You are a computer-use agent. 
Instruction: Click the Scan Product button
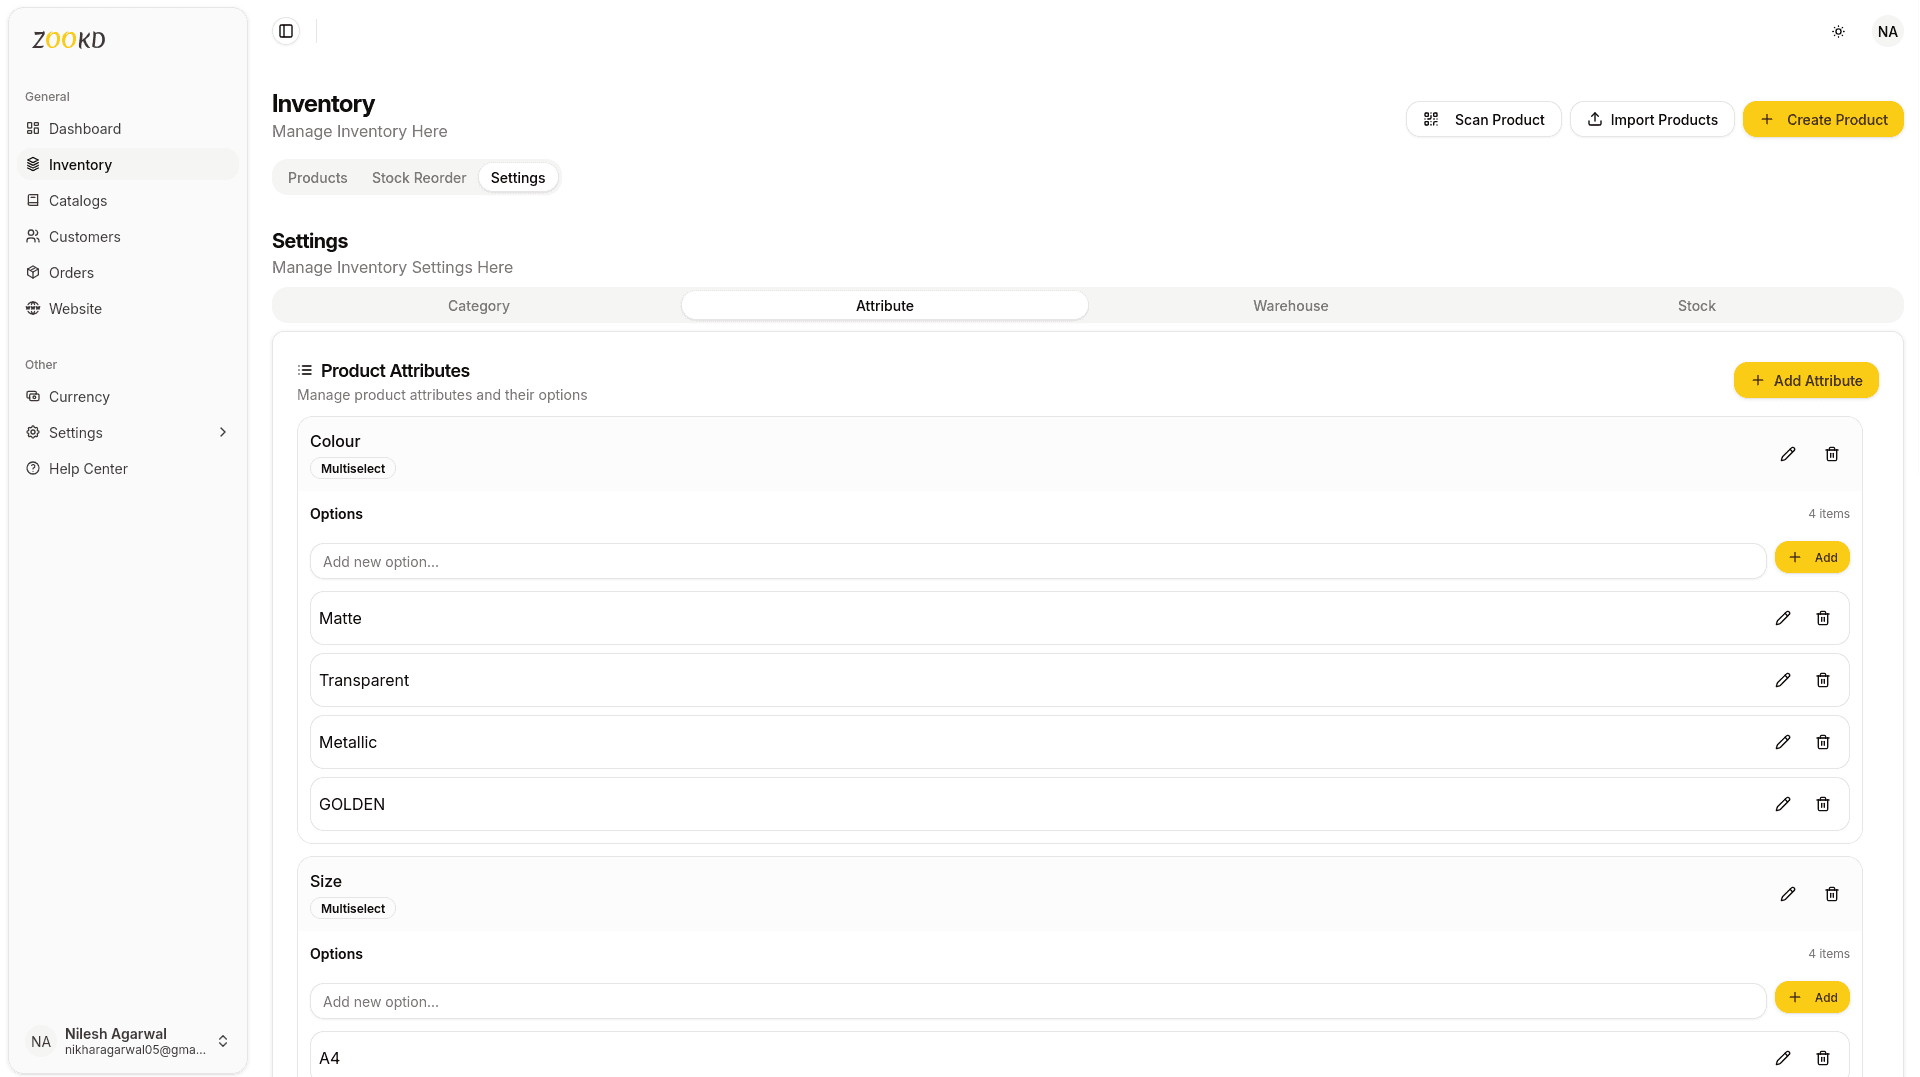(x=1483, y=120)
